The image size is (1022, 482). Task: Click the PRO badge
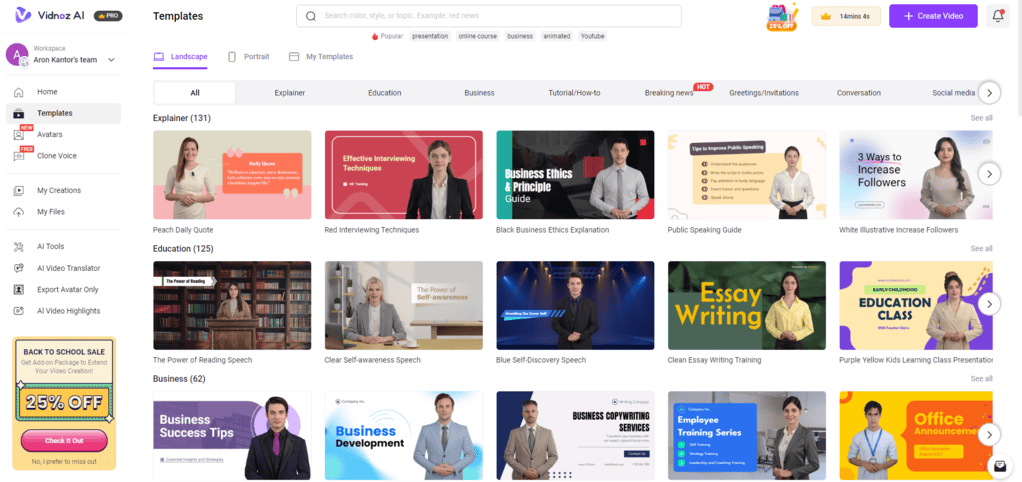pos(108,16)
